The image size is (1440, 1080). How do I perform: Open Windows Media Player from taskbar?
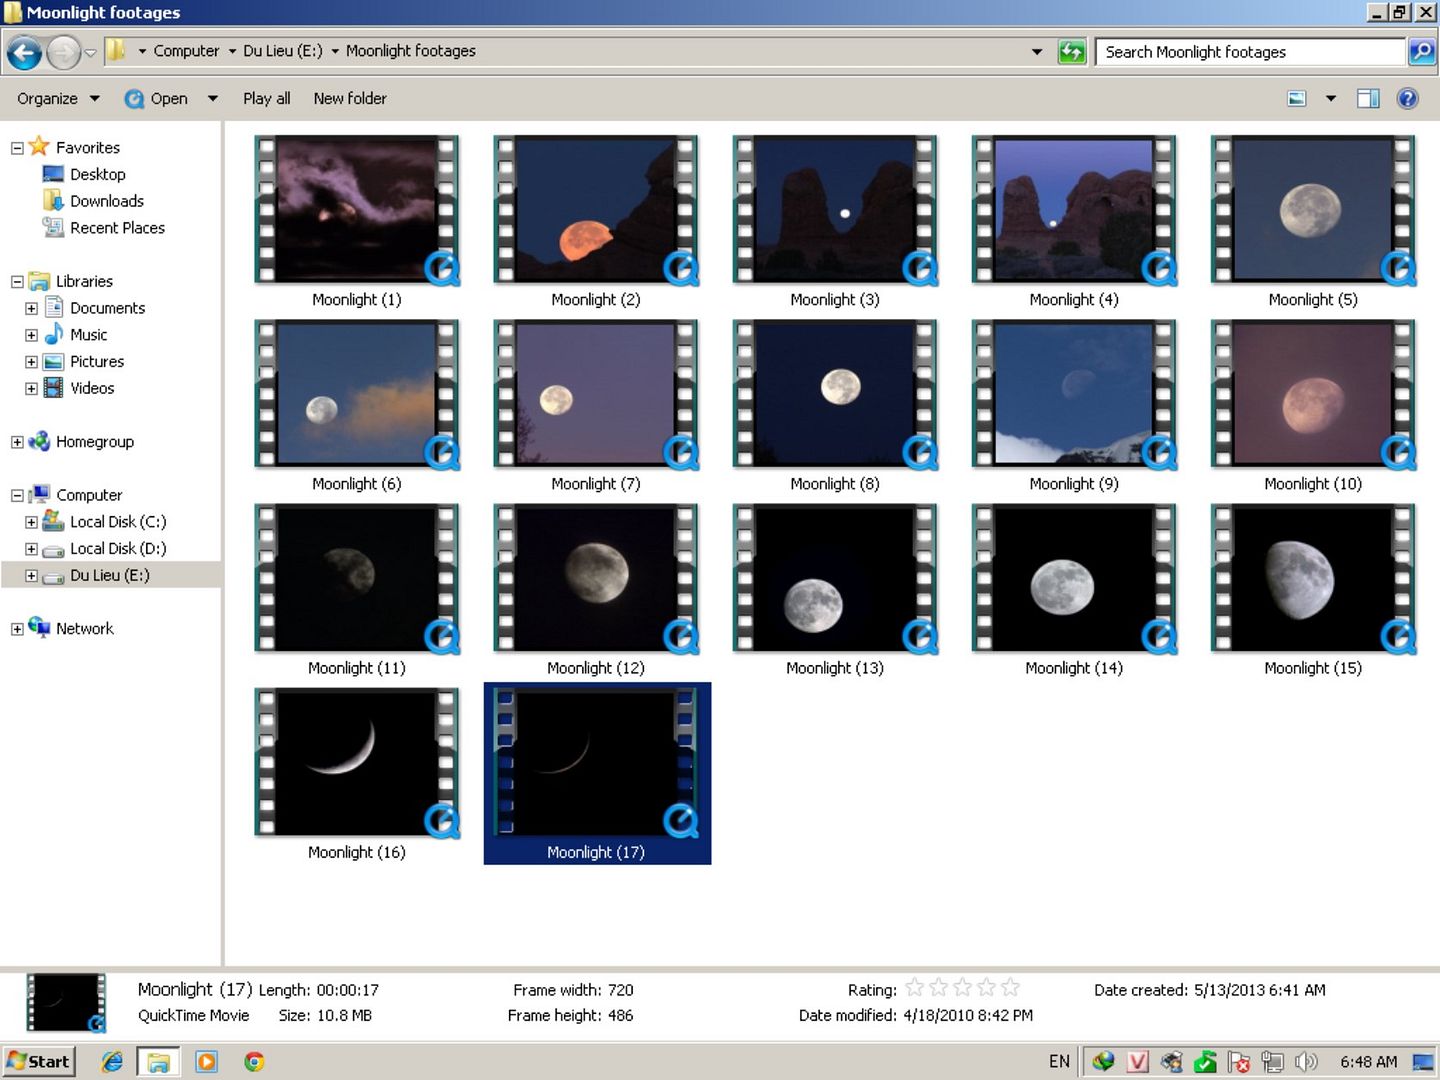click(207, 1061)
